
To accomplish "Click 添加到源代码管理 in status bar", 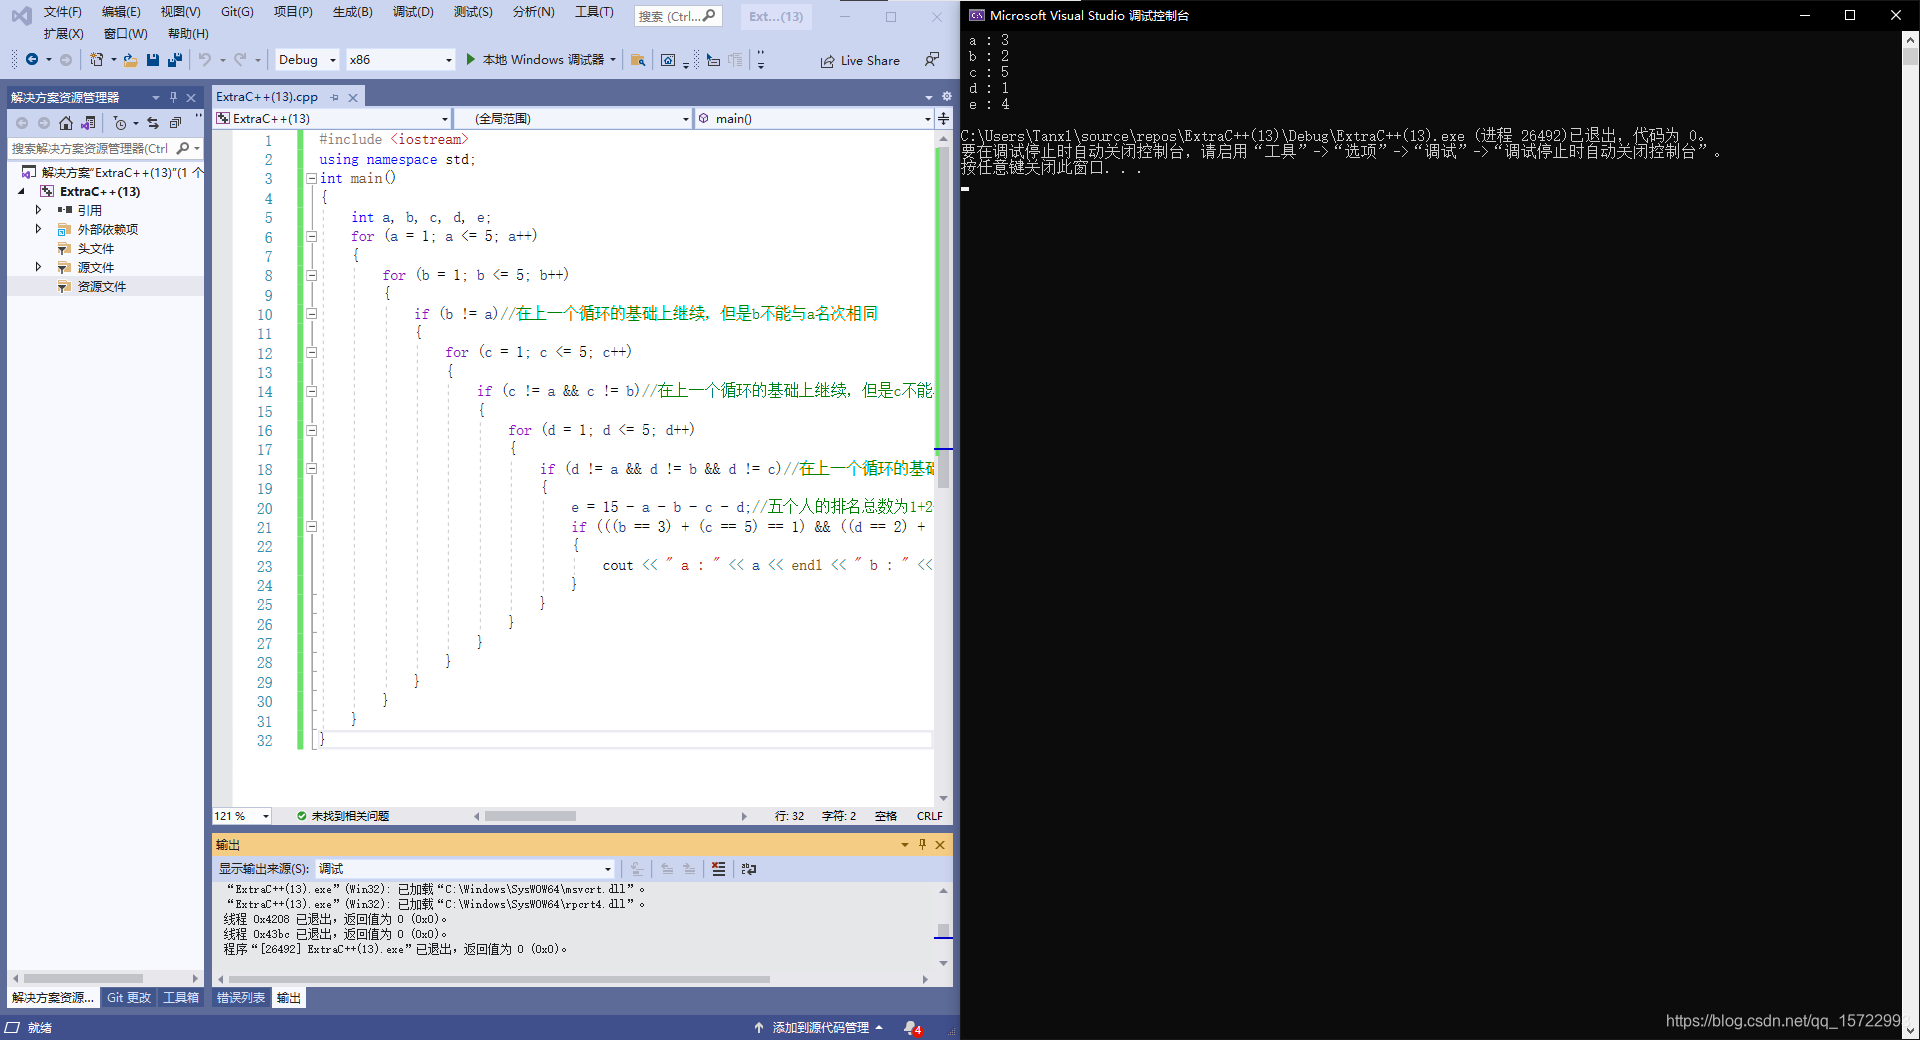I will click(x=820, y=1028).
